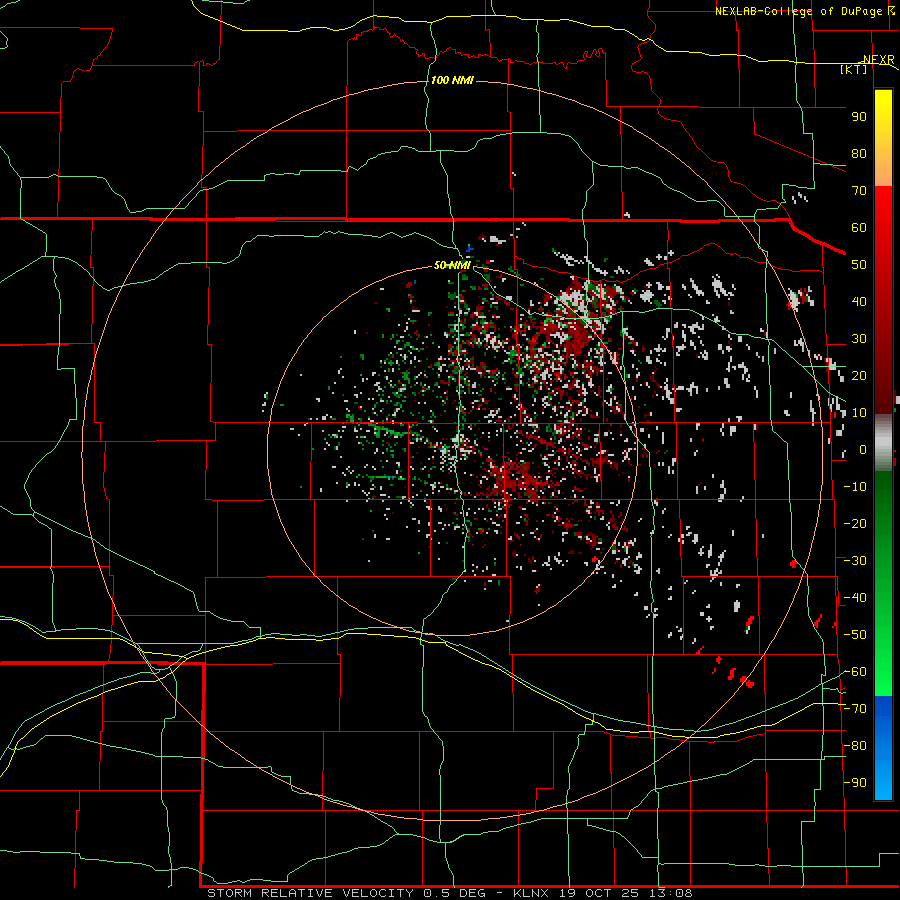The image size is (900, 900).
Task: Click the [KT] units label above color bar
Action: pyautogui.click(x=854, y=69)
